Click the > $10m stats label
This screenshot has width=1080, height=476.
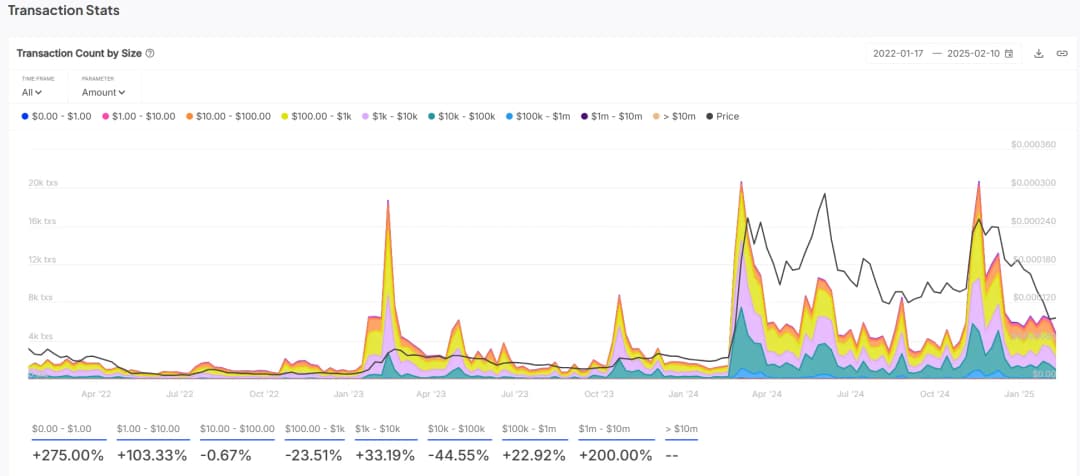click(681, 429)
